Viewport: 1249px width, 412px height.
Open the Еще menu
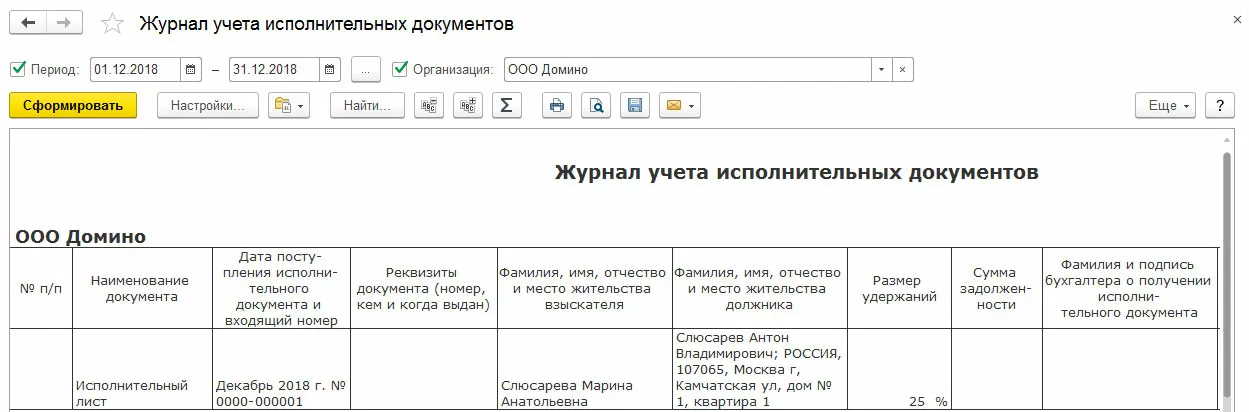1166,105
